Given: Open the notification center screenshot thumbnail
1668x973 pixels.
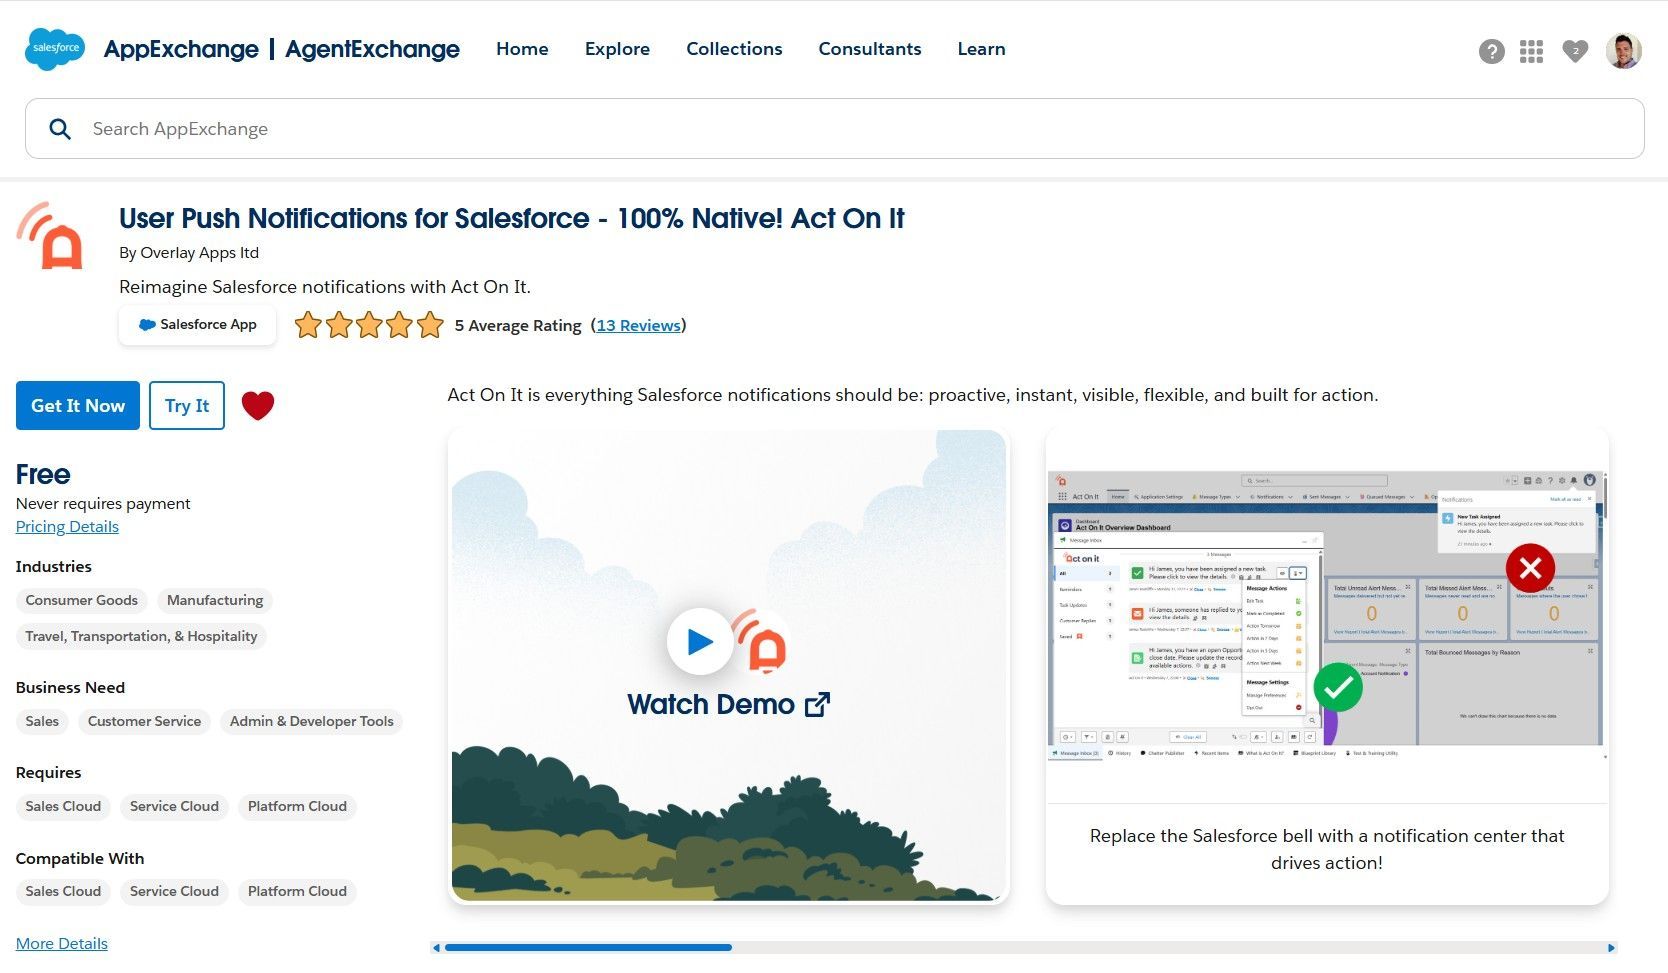Looking at the screenshot, I should 1327,615.
